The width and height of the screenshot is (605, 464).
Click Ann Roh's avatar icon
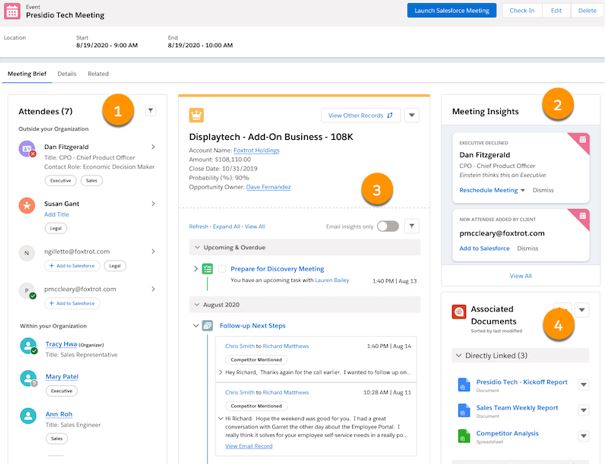pos(28,416)
